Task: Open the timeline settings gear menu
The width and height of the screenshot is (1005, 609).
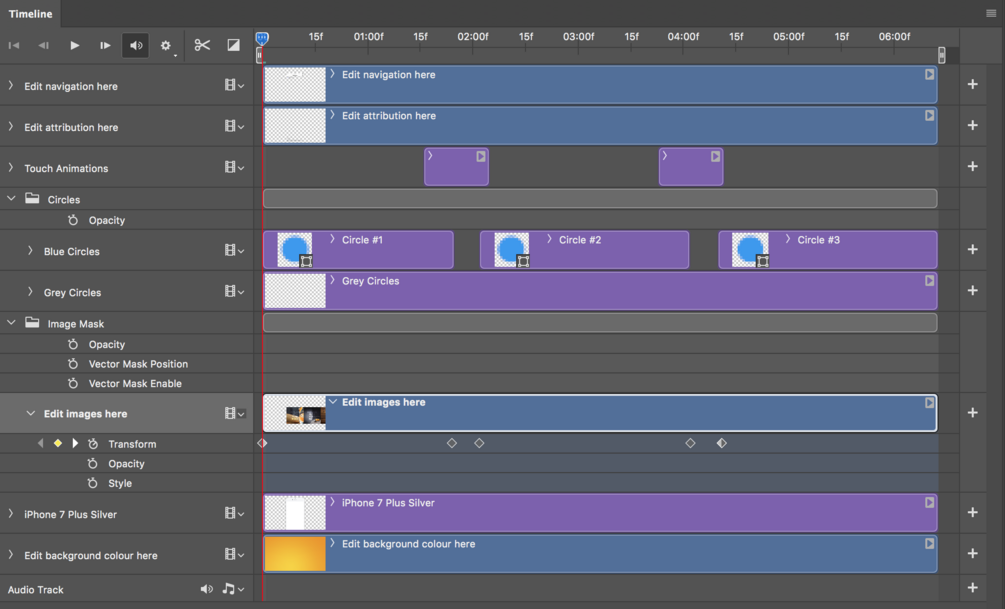Action: [x=166, y=45]
